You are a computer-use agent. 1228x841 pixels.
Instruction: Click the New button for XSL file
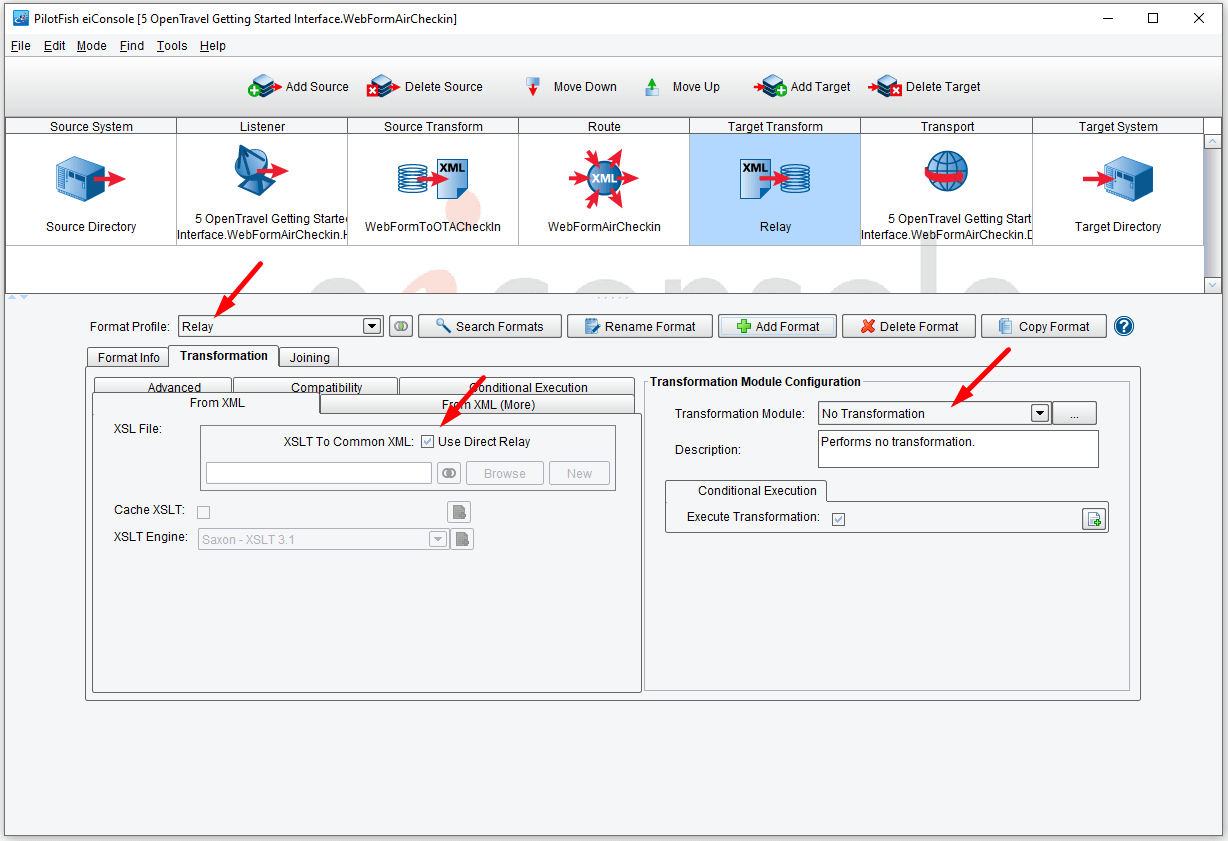coord(580,474)
